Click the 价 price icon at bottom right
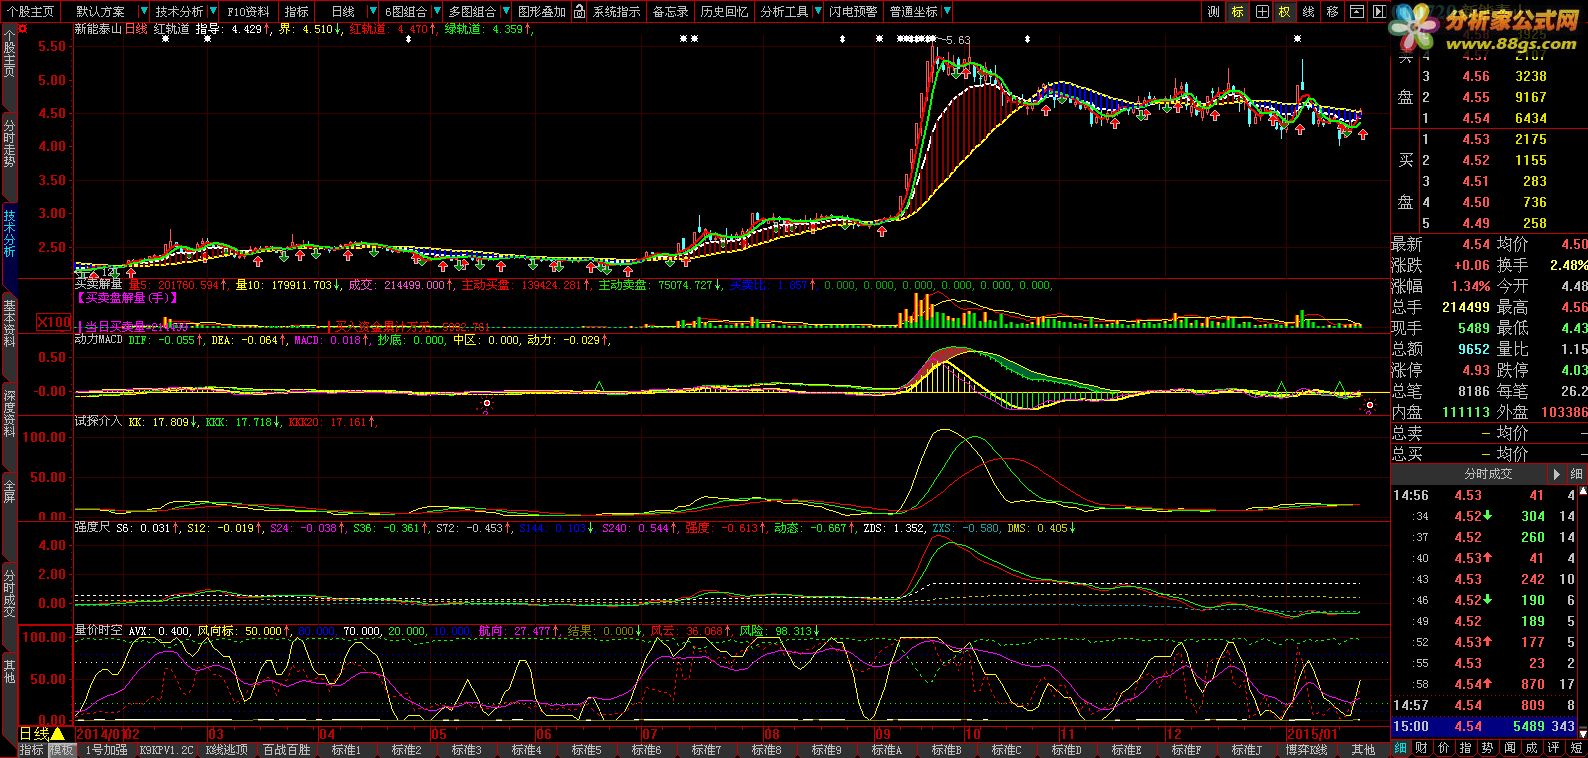This screenshot has width=1588, height=758. pyautogui.click(x=1443, y=748)
